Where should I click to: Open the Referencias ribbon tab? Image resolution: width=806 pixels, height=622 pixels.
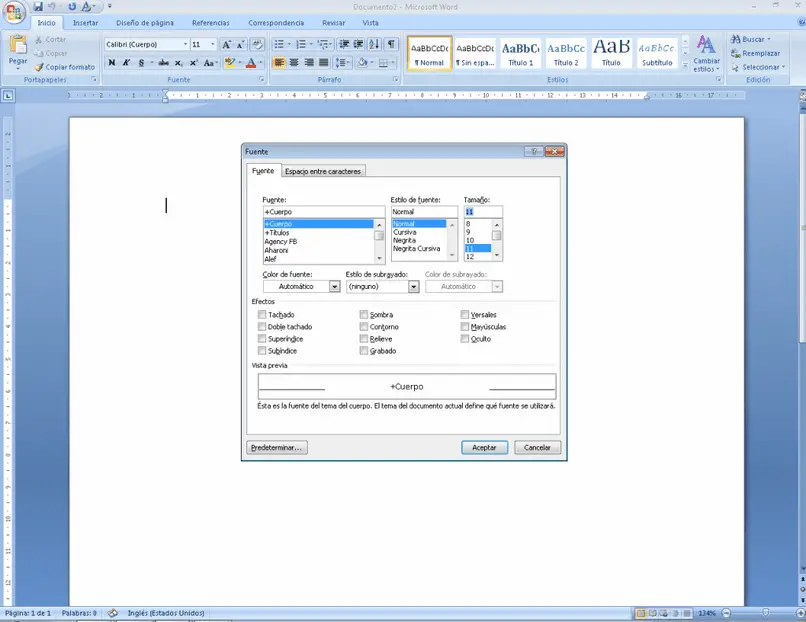[211, 23]
